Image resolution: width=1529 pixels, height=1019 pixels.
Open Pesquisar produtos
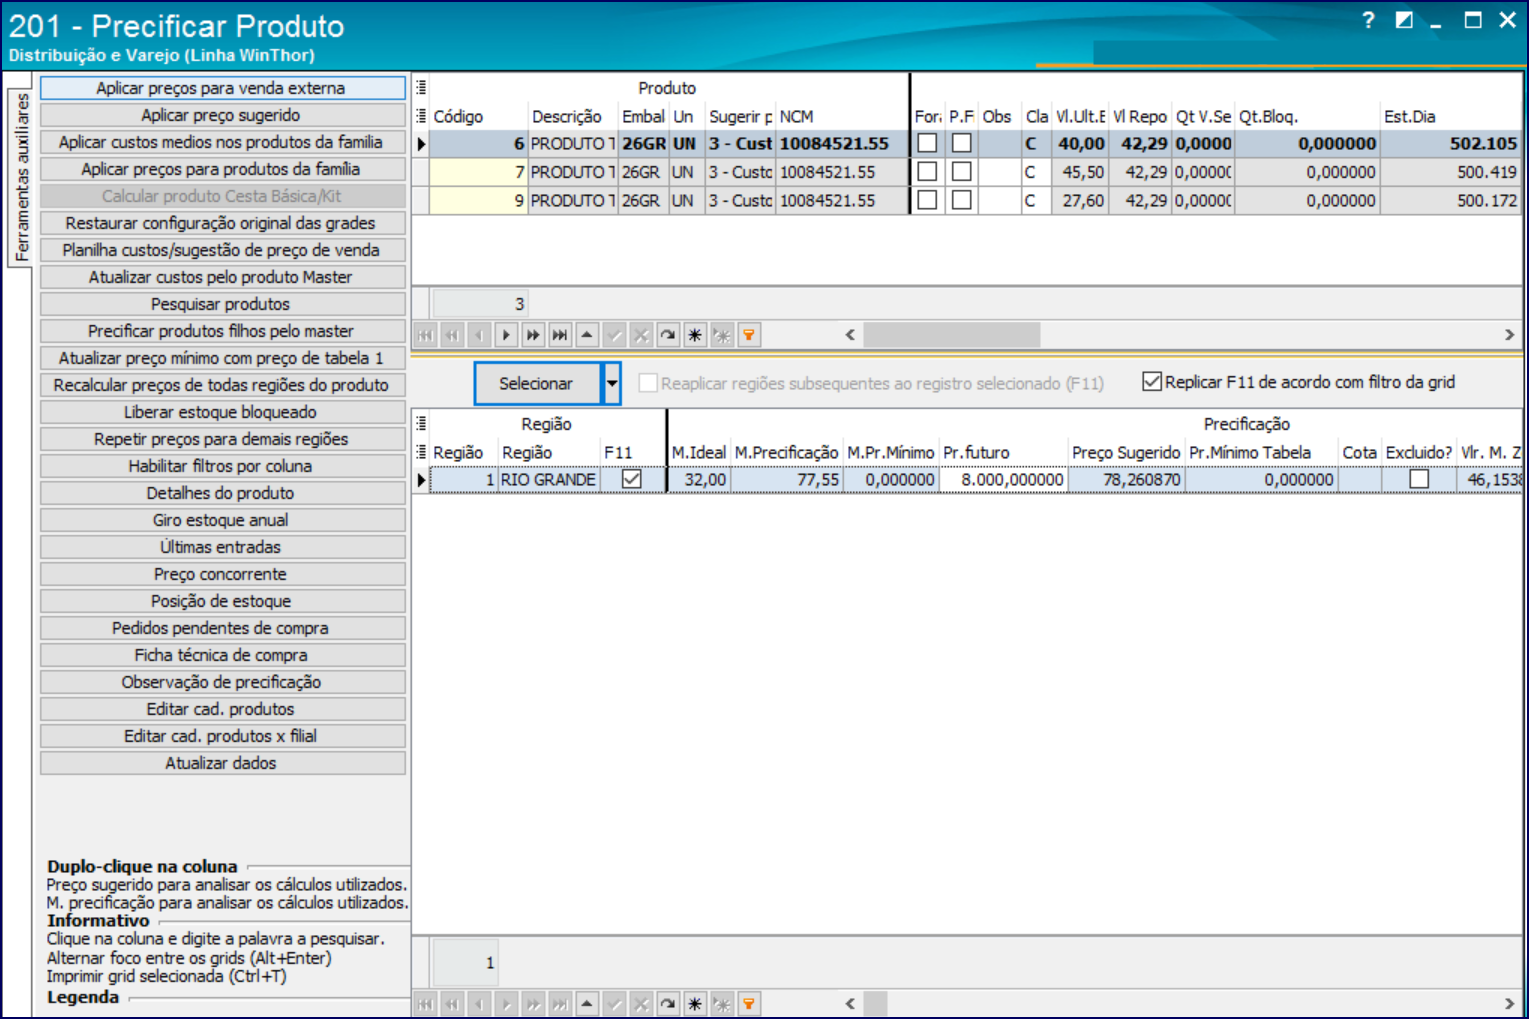222,304
